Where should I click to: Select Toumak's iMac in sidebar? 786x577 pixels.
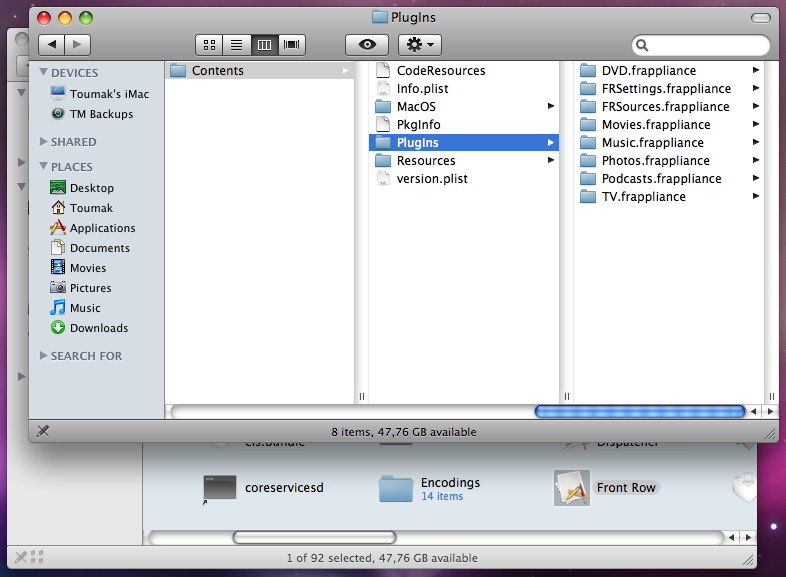click(99, 94)
